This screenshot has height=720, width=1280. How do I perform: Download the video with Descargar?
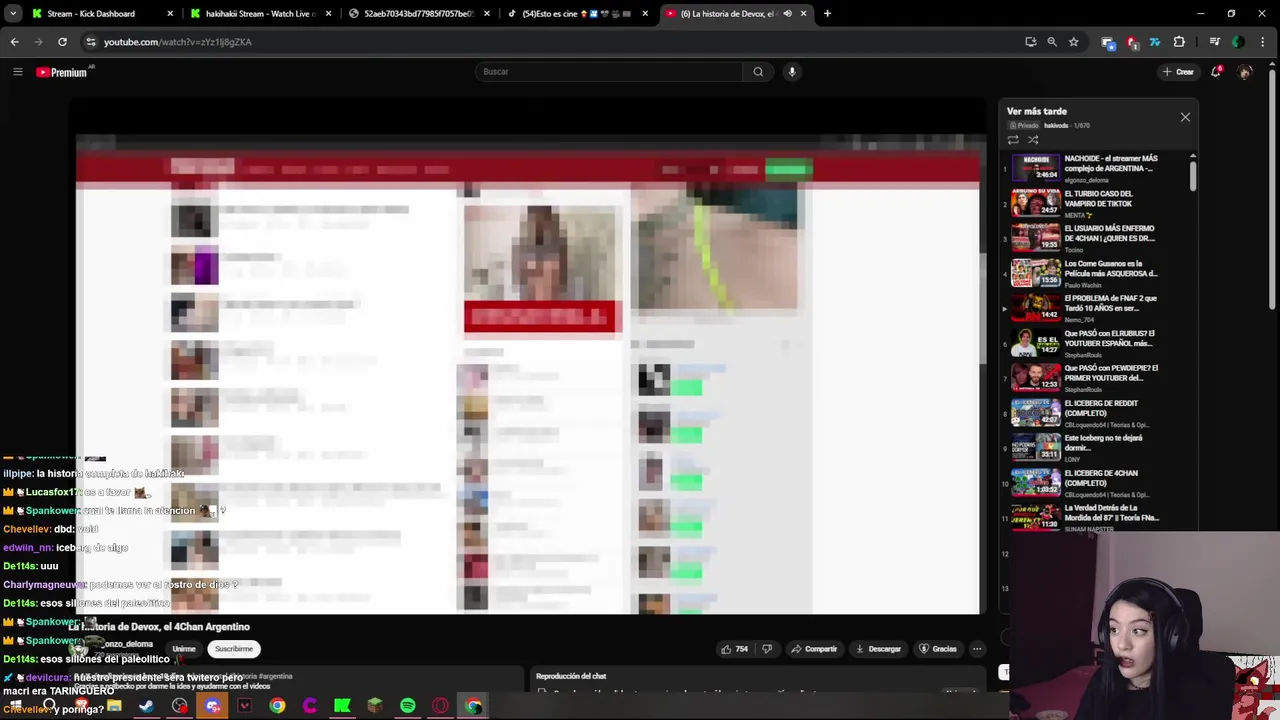click(878, 649)
